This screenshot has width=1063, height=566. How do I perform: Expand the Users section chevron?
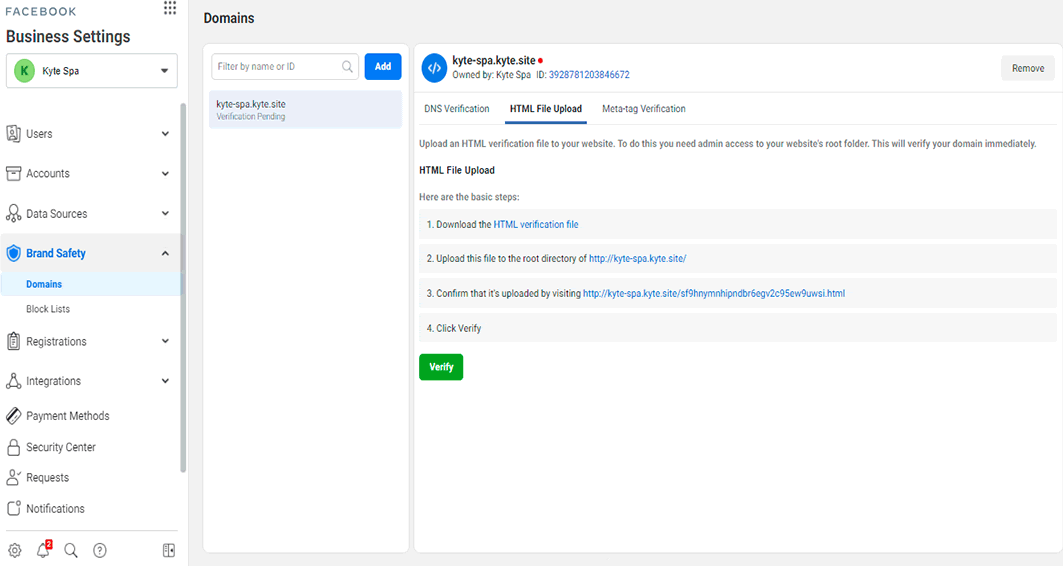[165, 134]
